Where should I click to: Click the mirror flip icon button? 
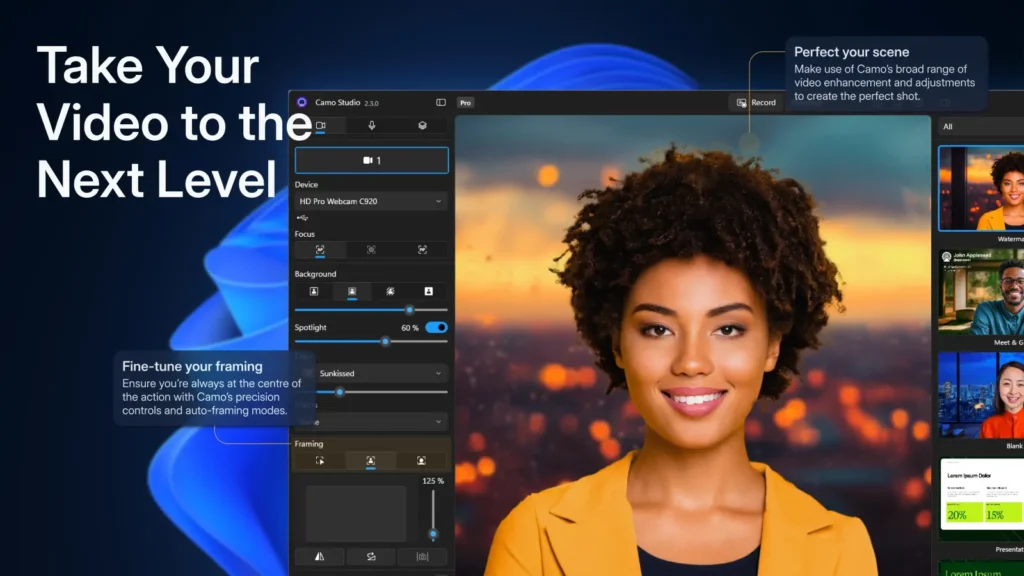pos(320,557)
